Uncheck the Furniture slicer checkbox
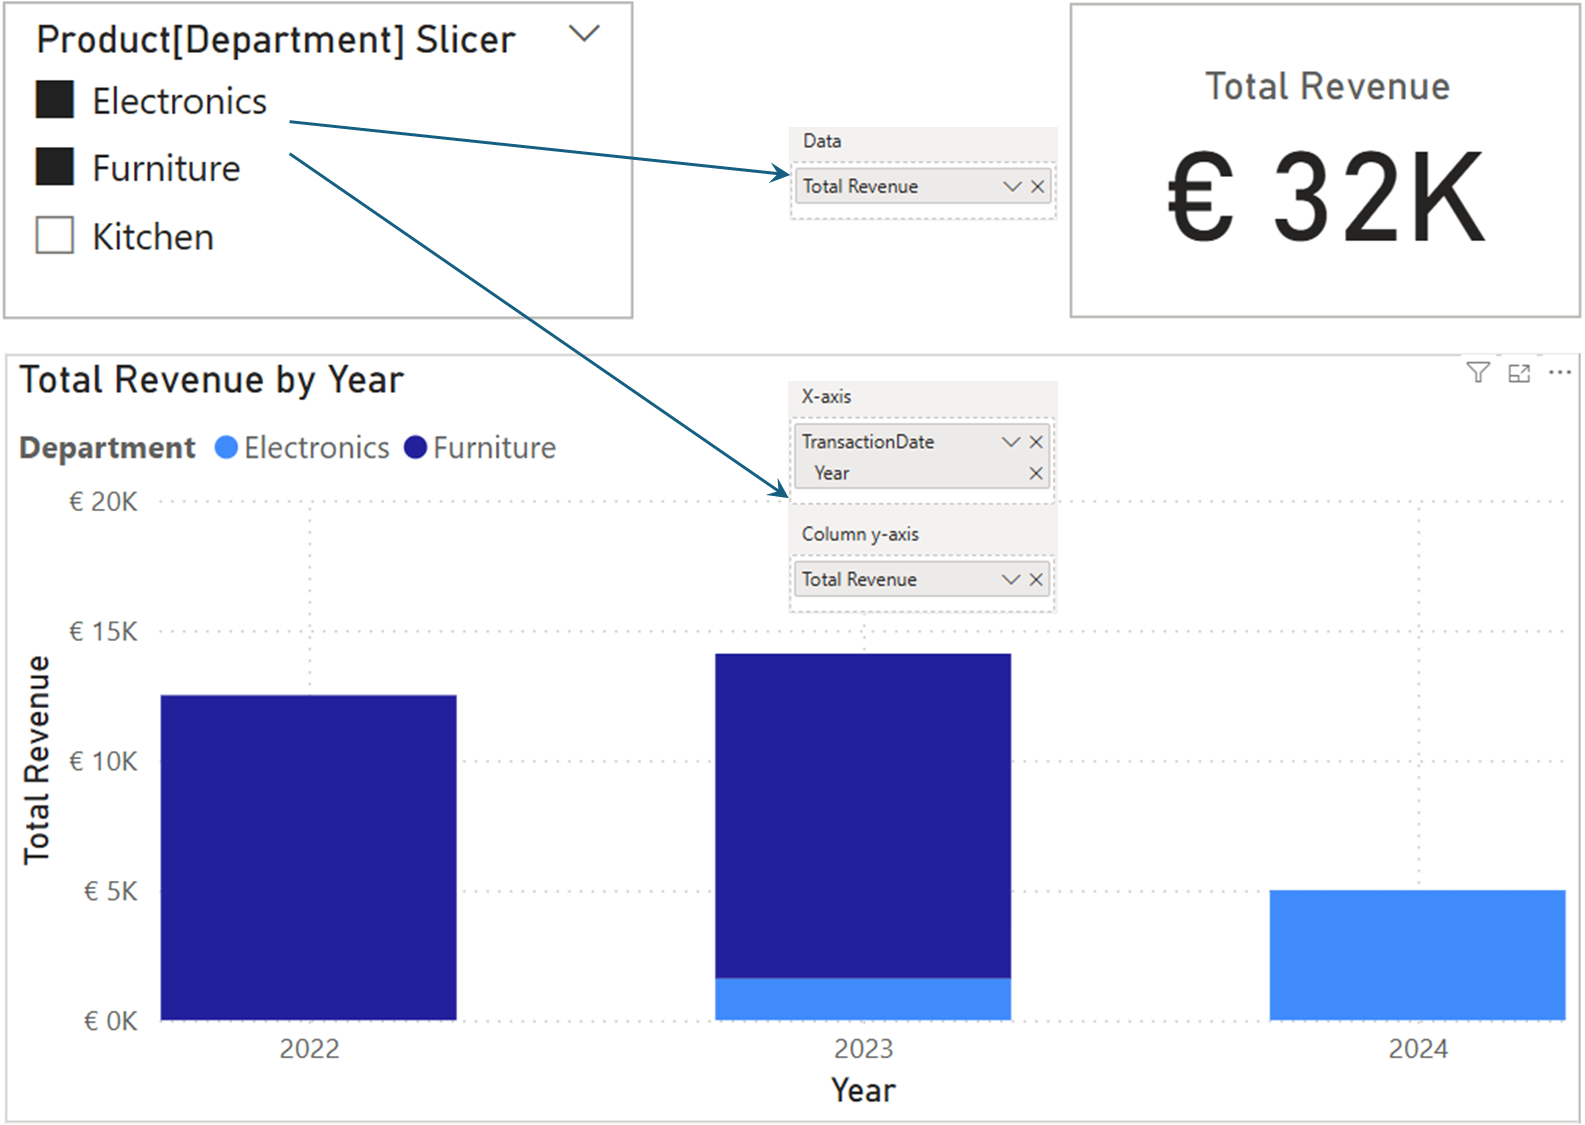Screen dimensions: 1585x1125 click(55, 167)
